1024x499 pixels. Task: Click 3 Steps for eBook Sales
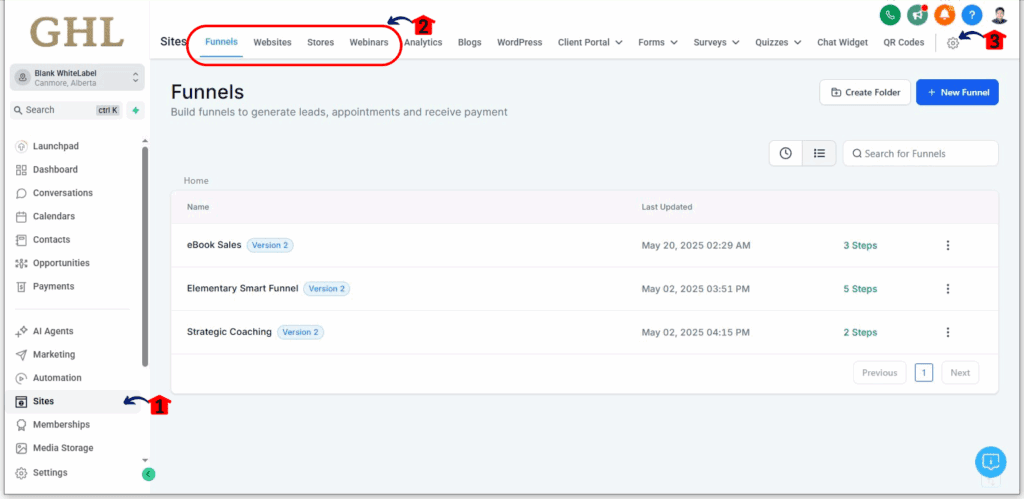[860, 246]
